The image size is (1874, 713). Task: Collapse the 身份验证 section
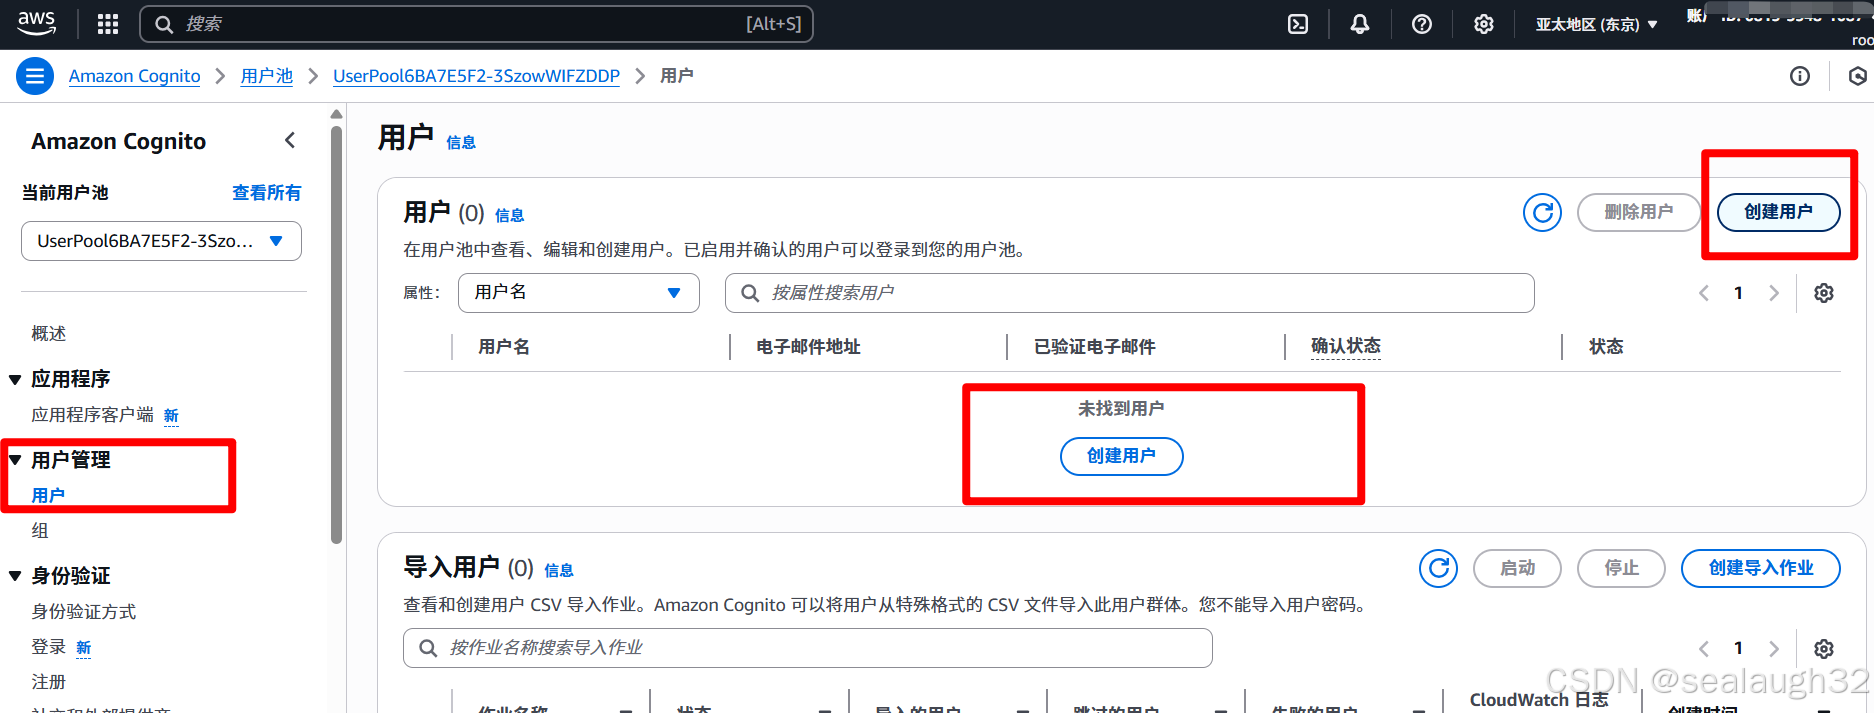tap(15, 576)
